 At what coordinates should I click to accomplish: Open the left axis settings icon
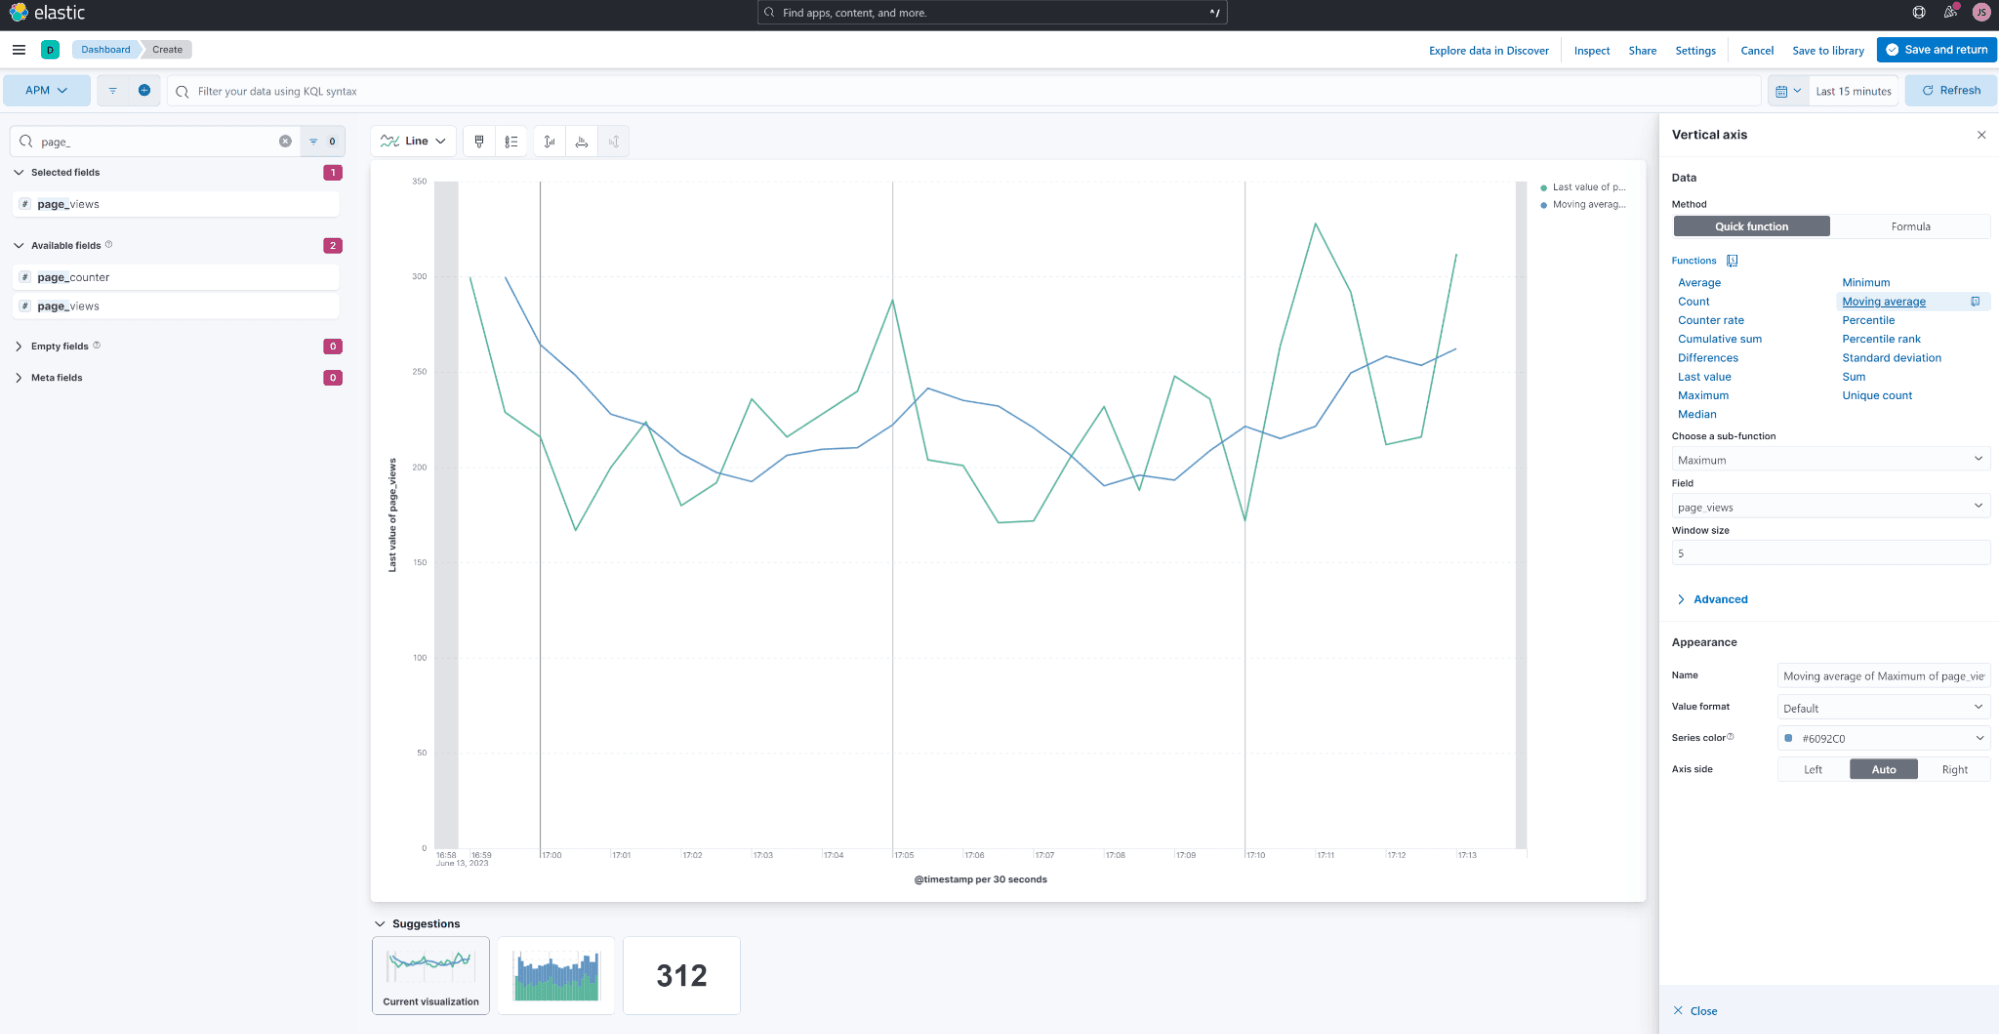[549, 141]
